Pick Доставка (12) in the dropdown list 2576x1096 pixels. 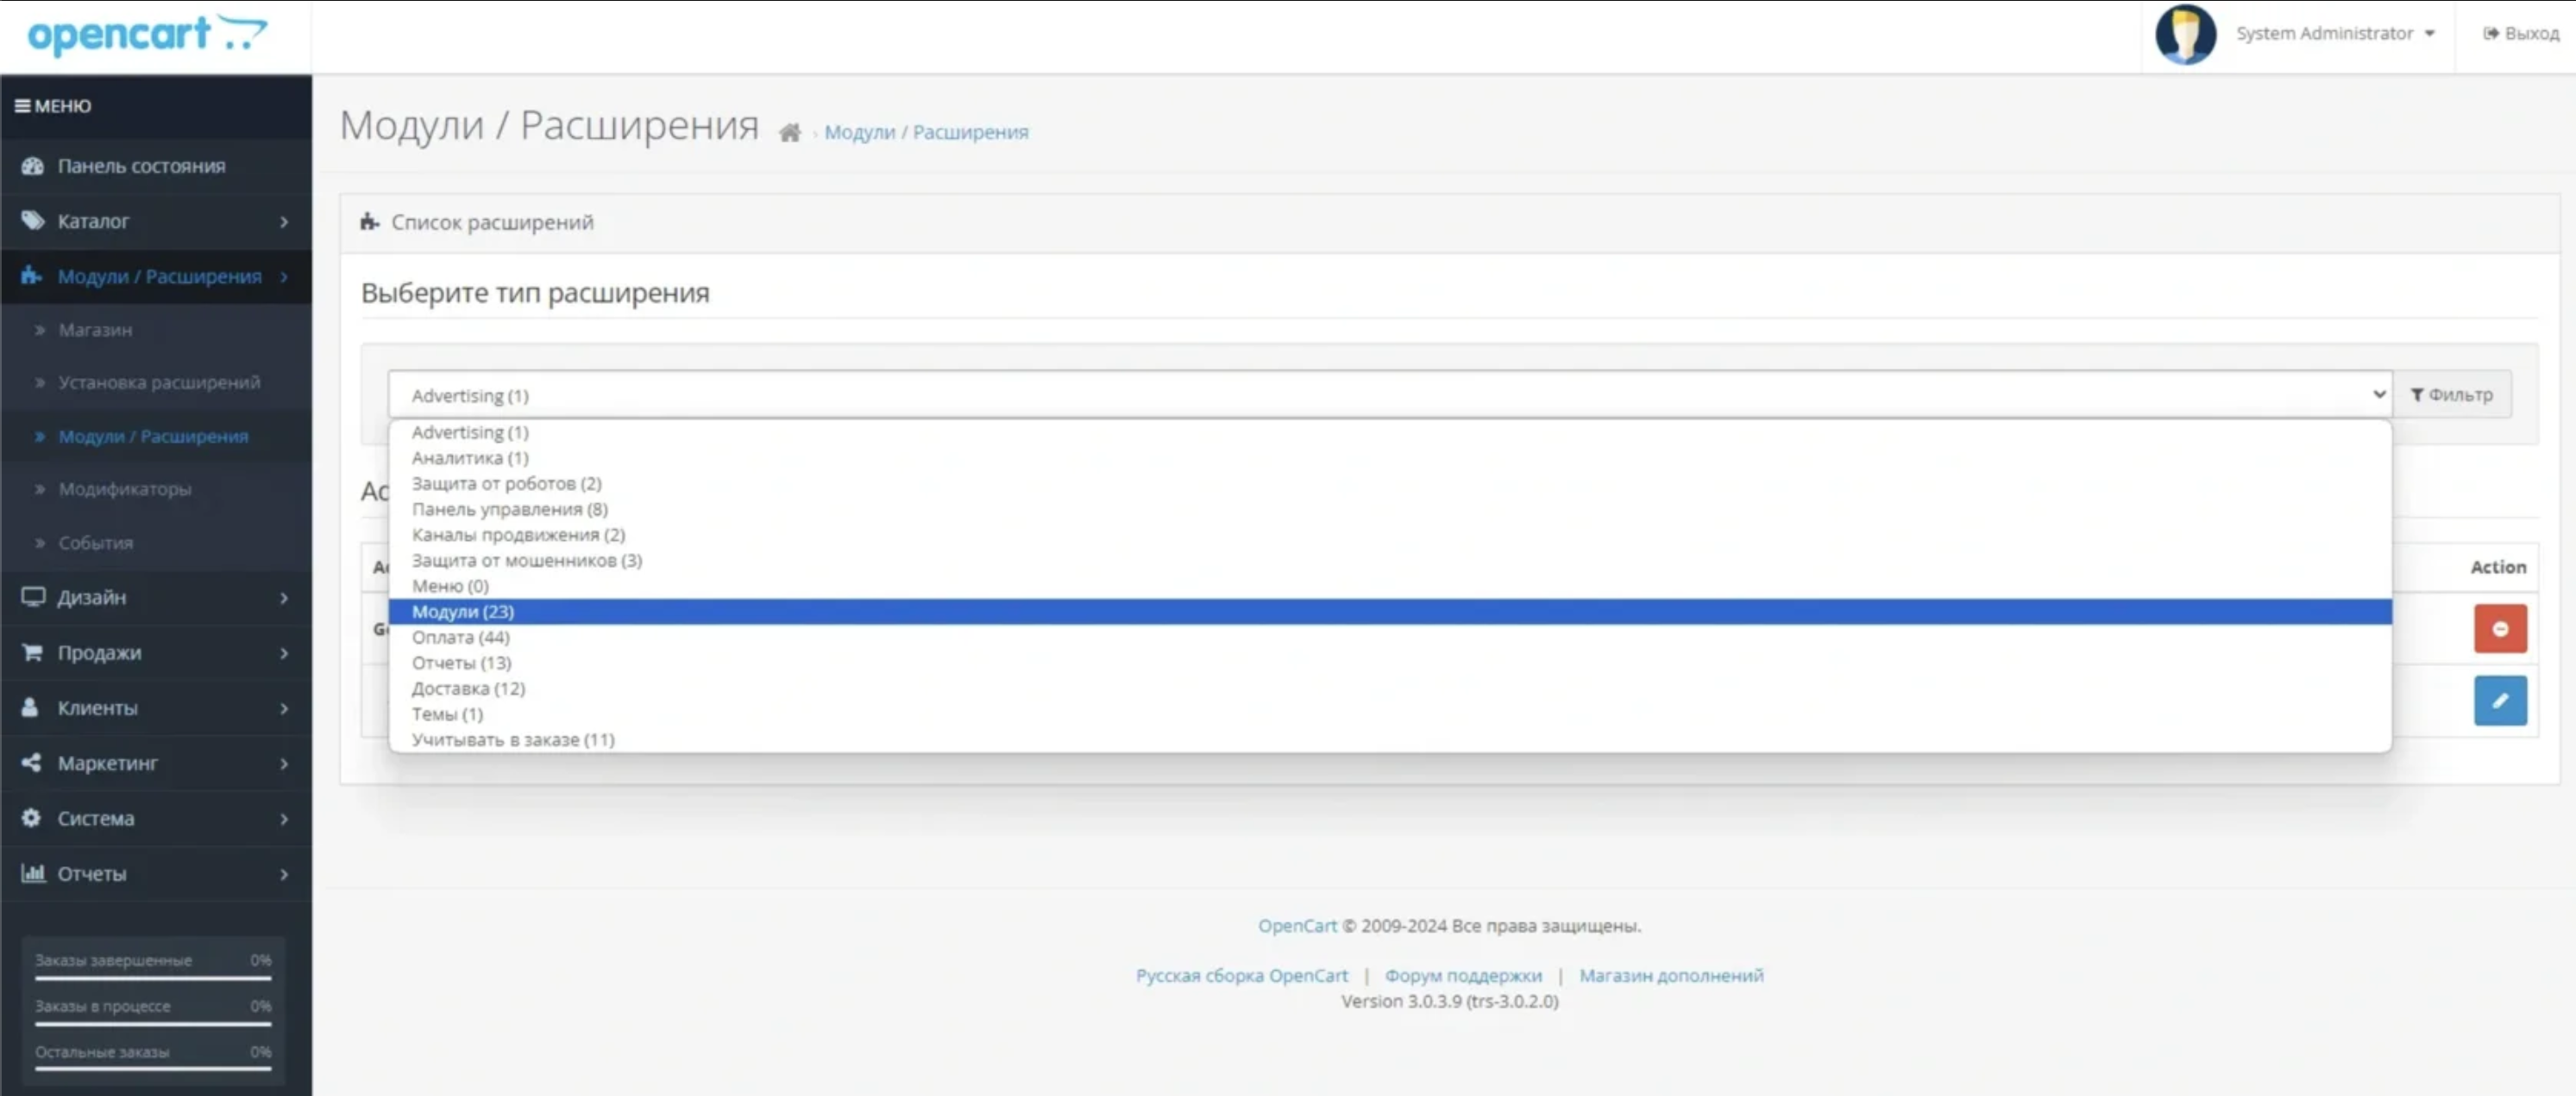[468, 689]
